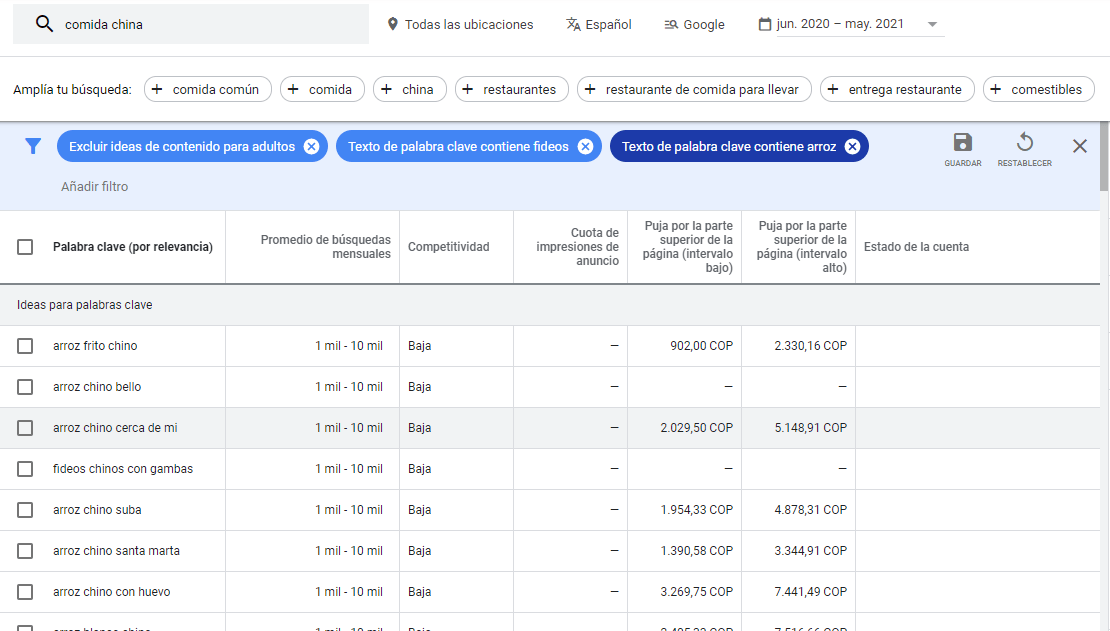Open filter options via the funnel icon
Image resolution: width=1110 pixels, height=631 pixels.
[33, 146]
